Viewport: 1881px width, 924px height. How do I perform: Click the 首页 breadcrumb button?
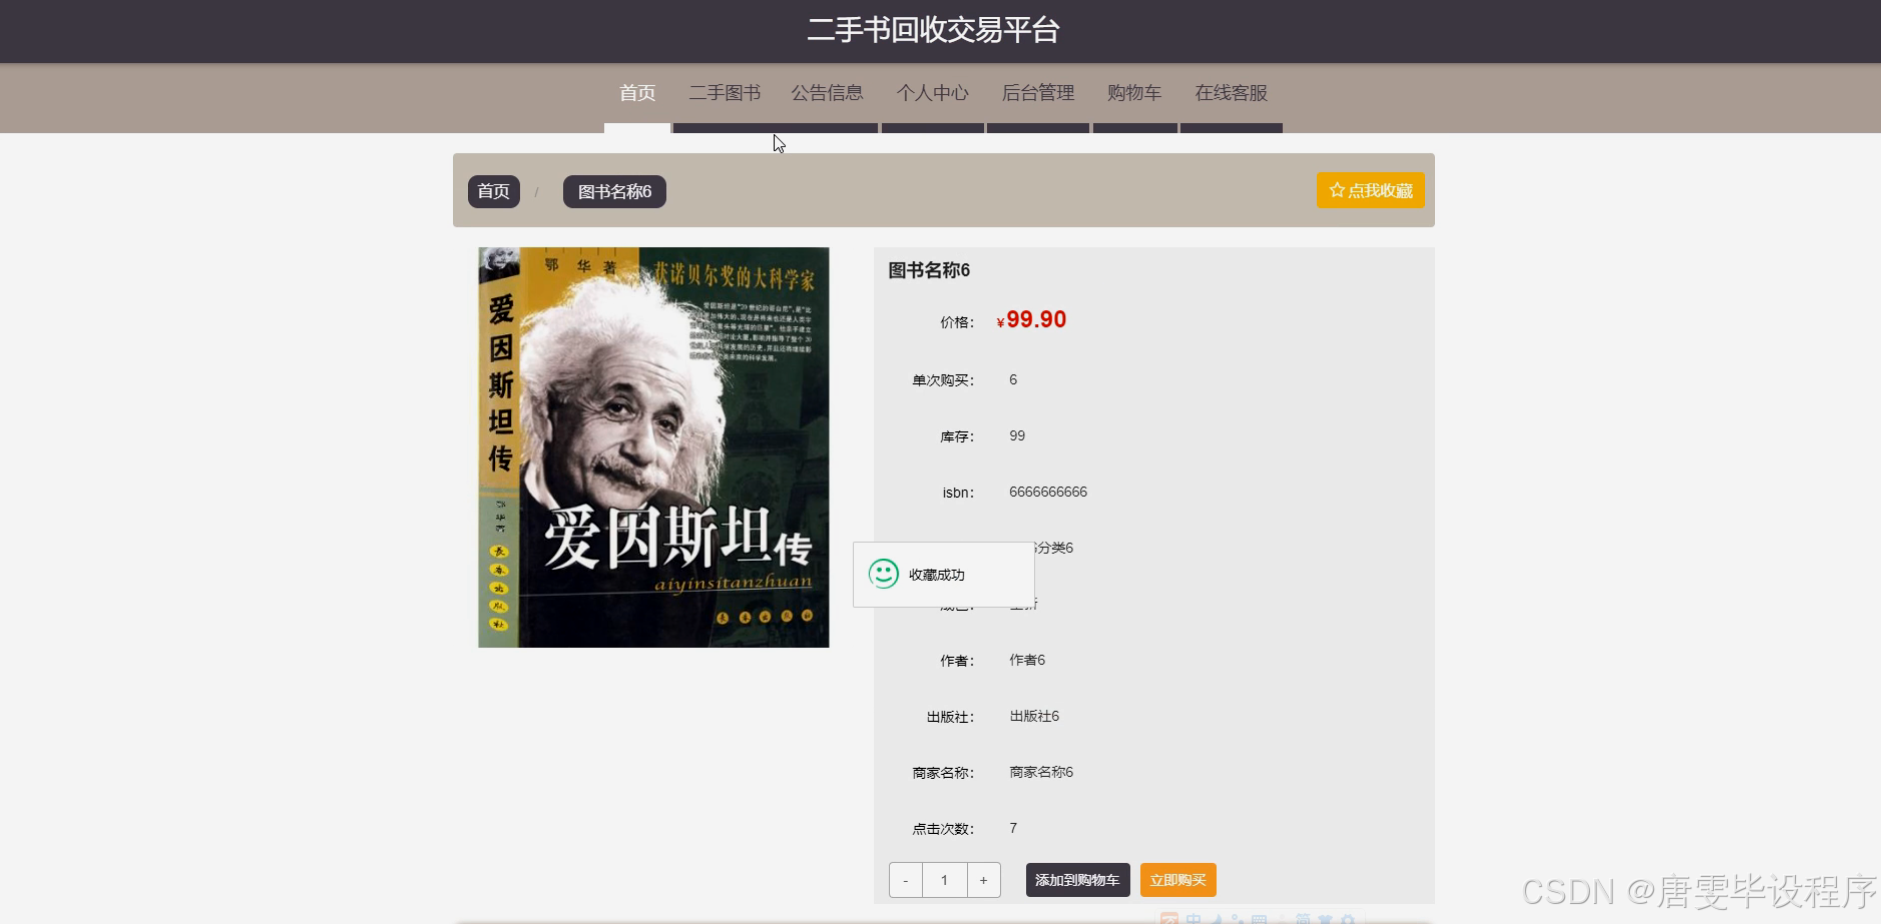pyautogui.click(x=494, y=191)
